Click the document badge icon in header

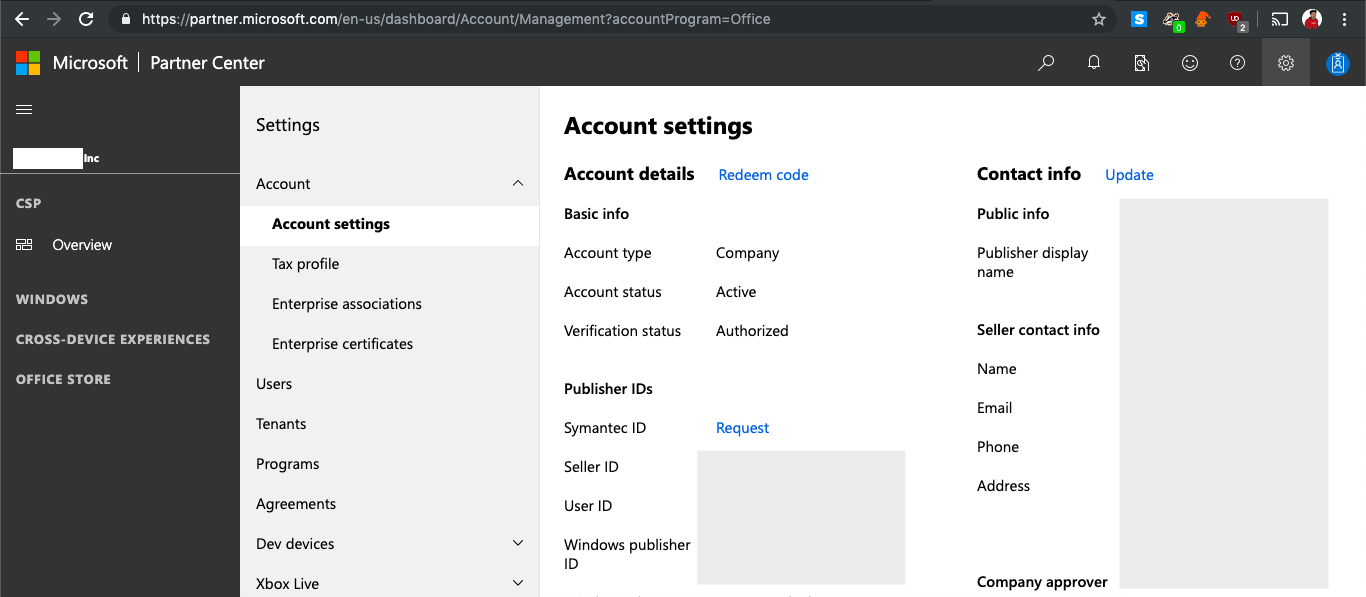point(1142,63)
